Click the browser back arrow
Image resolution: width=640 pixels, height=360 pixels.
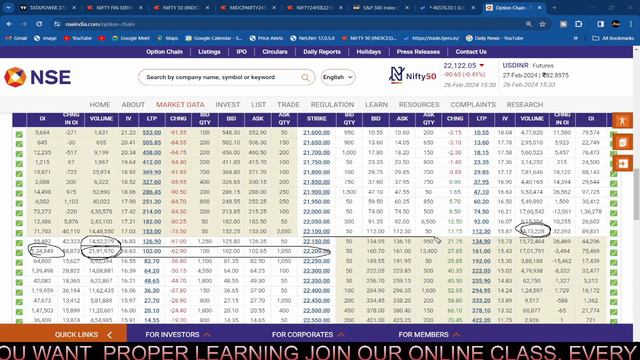[9, 24]
